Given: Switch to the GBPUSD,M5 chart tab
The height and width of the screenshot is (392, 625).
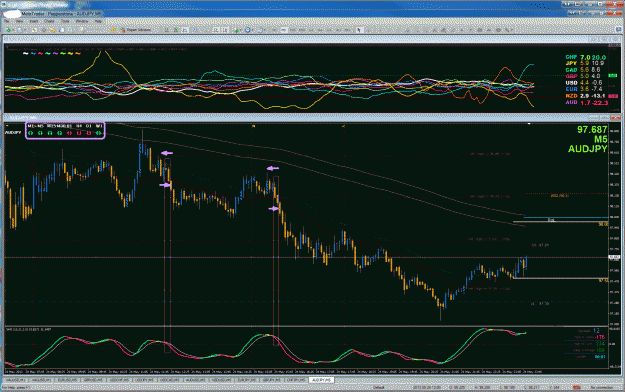Looking at the screenshot, I should pyautogui.click(x=93, y=380).
